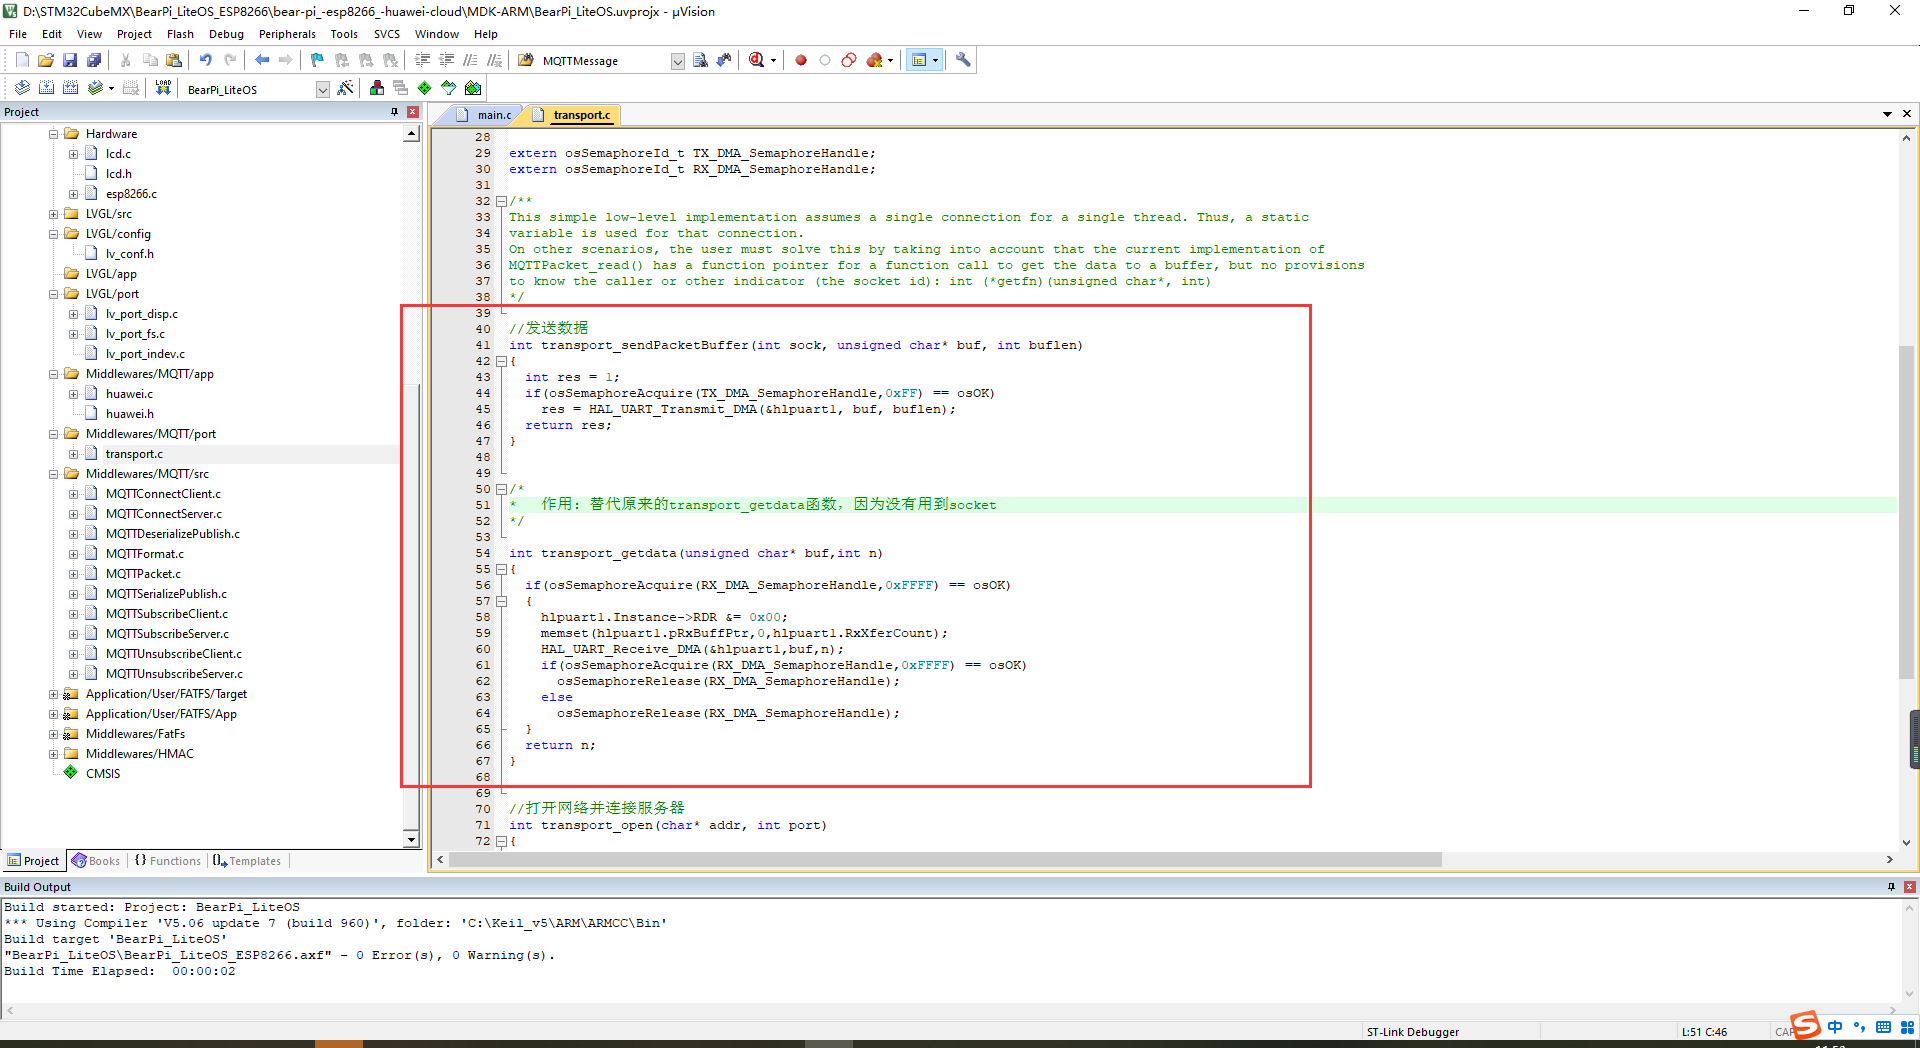1920x1048 pixels.
Task: Open the target selector BearPi_LiteOS dropdown
Action: [322, 89]
